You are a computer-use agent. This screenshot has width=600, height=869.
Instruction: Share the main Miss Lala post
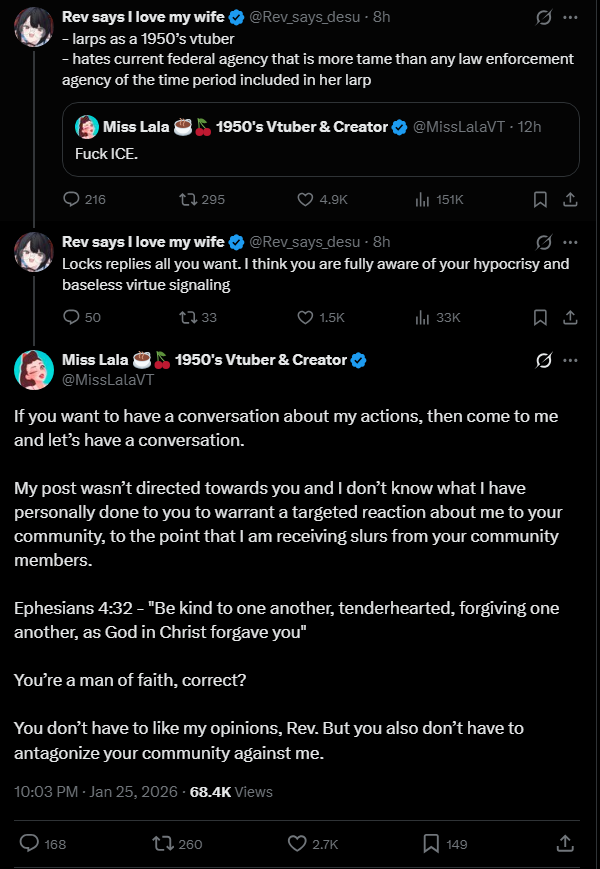click(x=564, y=843)
